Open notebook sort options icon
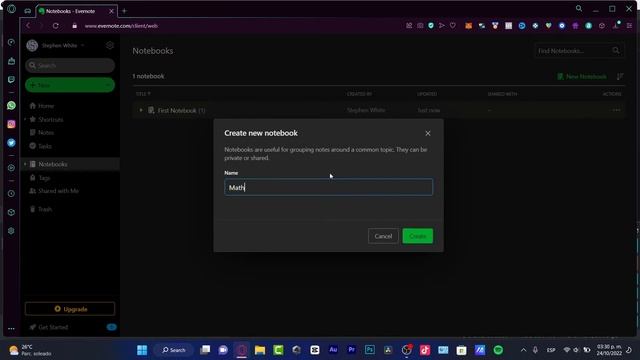 [620, 77]
